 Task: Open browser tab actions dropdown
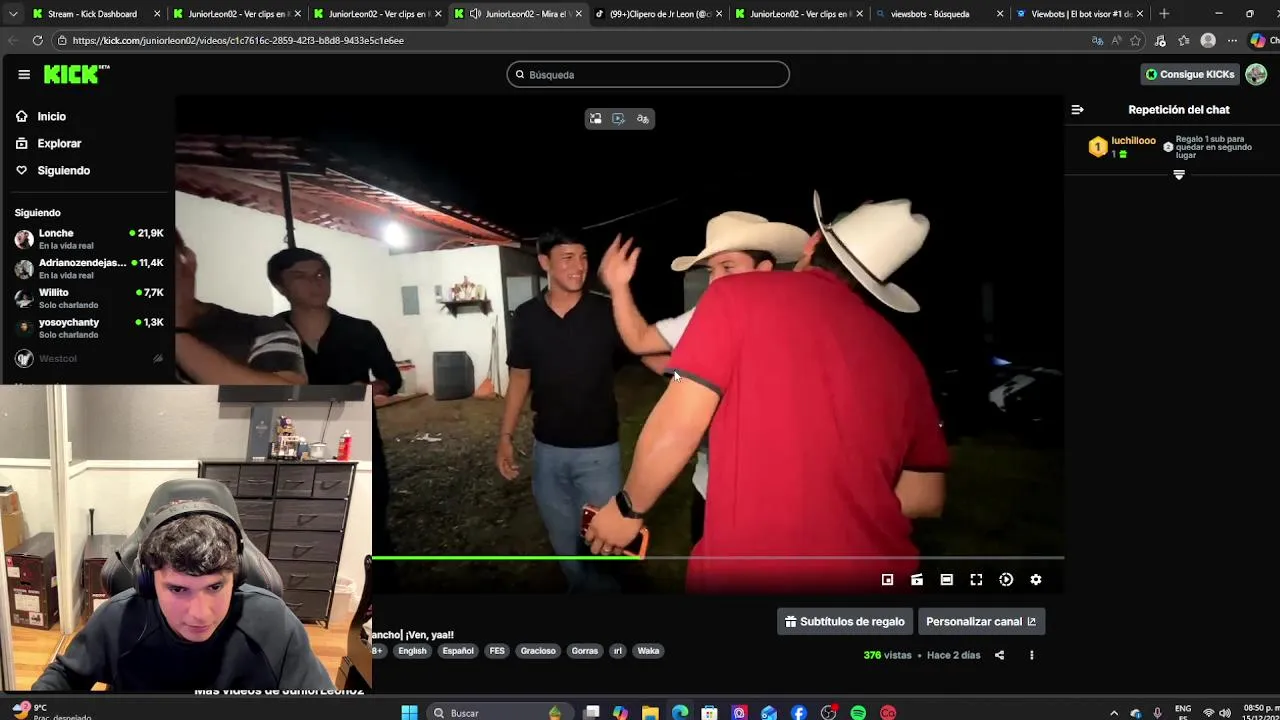(12, 14)
